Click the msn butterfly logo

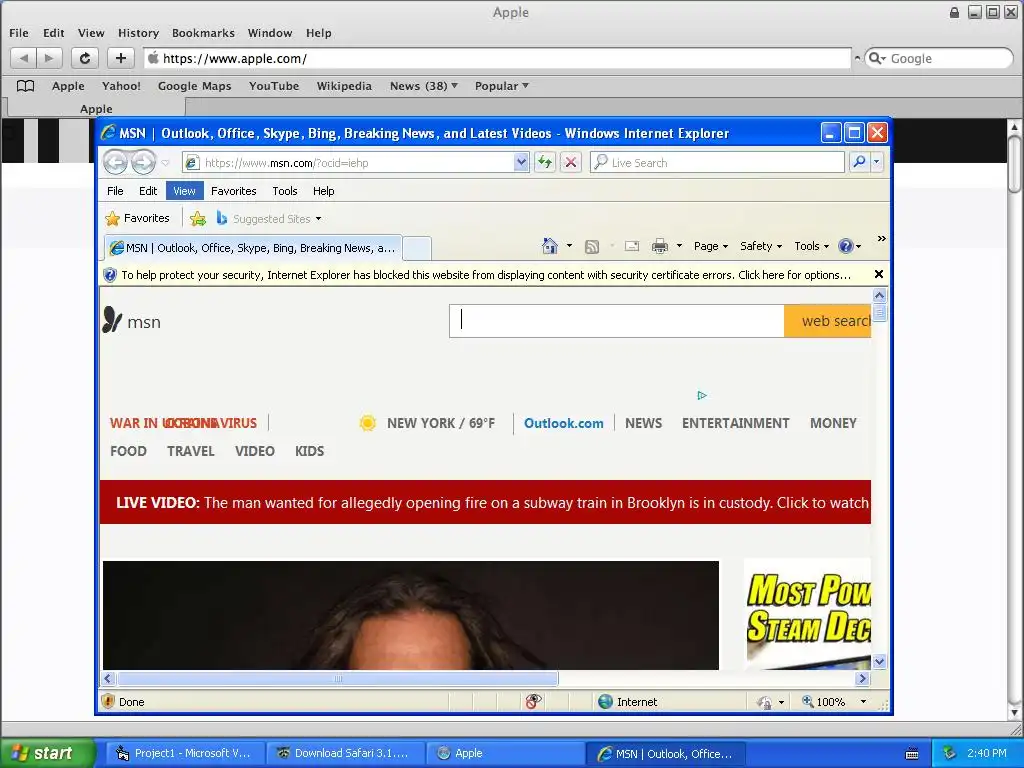[x=112, y=320]
